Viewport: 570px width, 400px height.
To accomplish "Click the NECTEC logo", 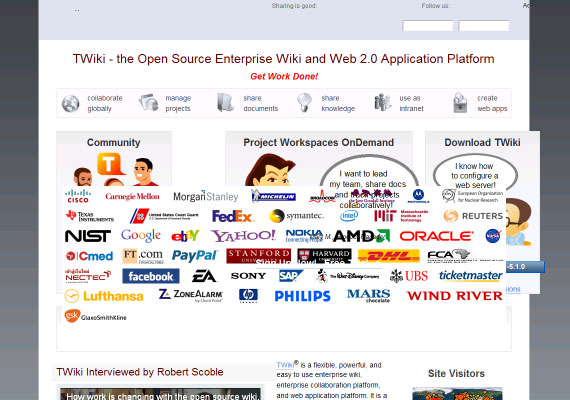I will 88,276.
